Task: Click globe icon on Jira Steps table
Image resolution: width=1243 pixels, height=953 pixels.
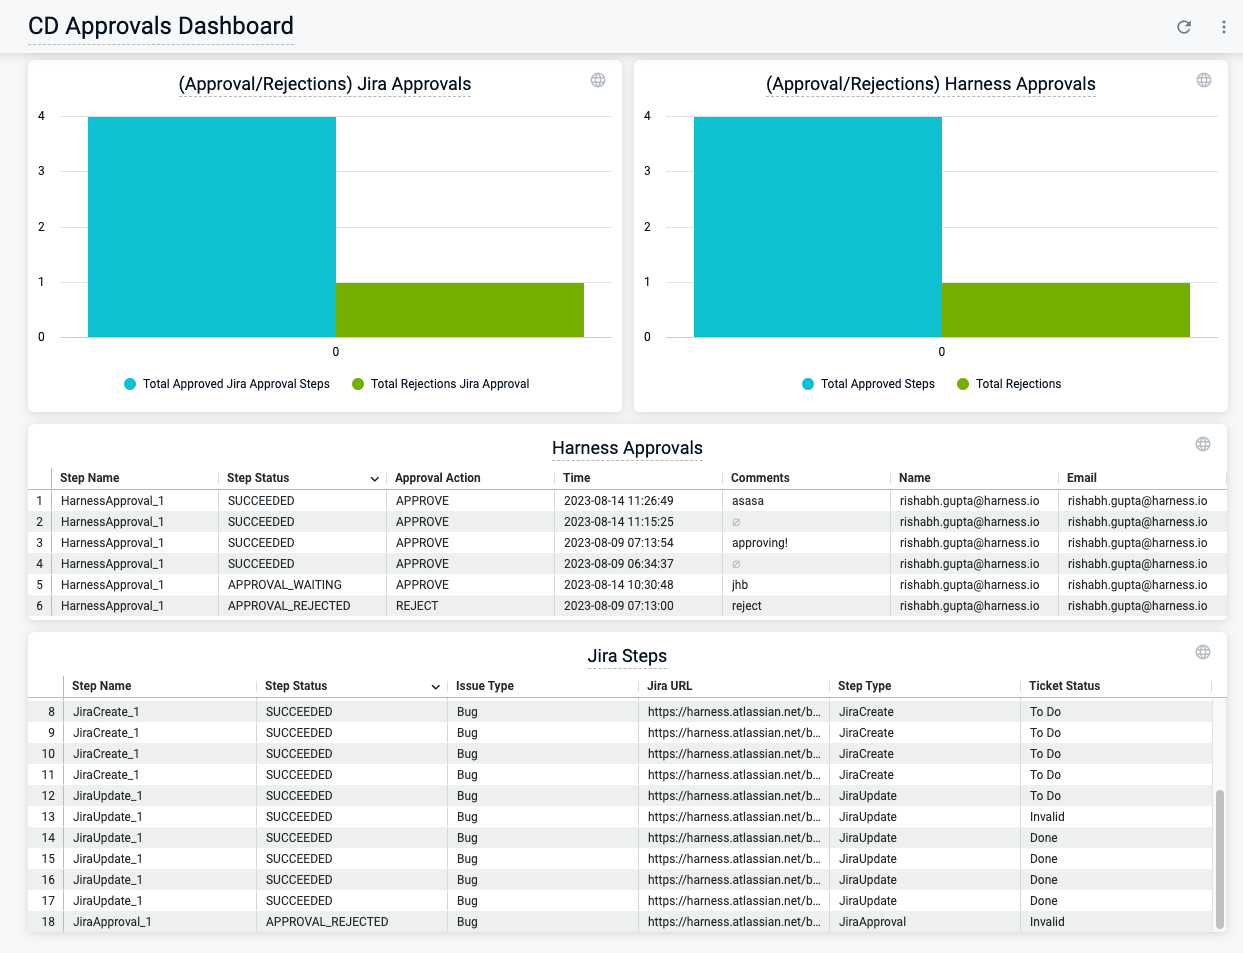Action: [x=1203, y=652]
